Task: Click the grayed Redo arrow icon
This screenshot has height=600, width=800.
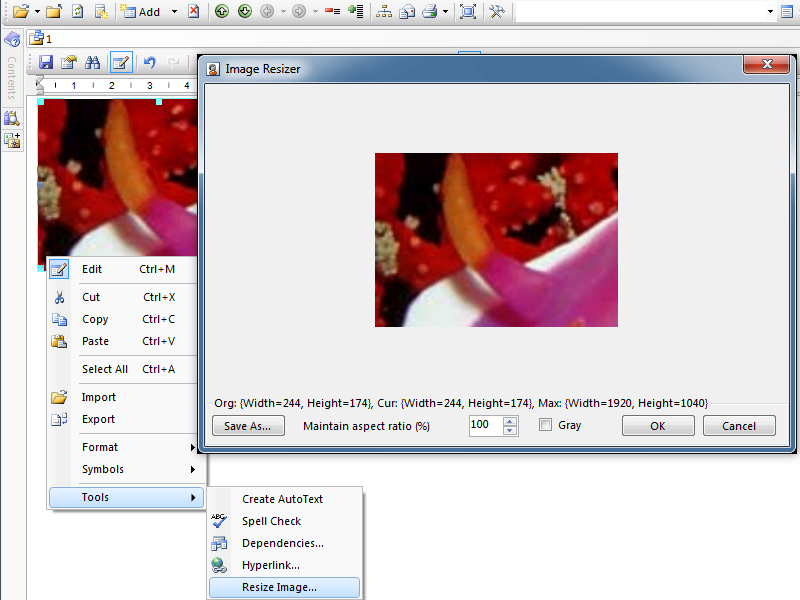Action: (173, 62)
